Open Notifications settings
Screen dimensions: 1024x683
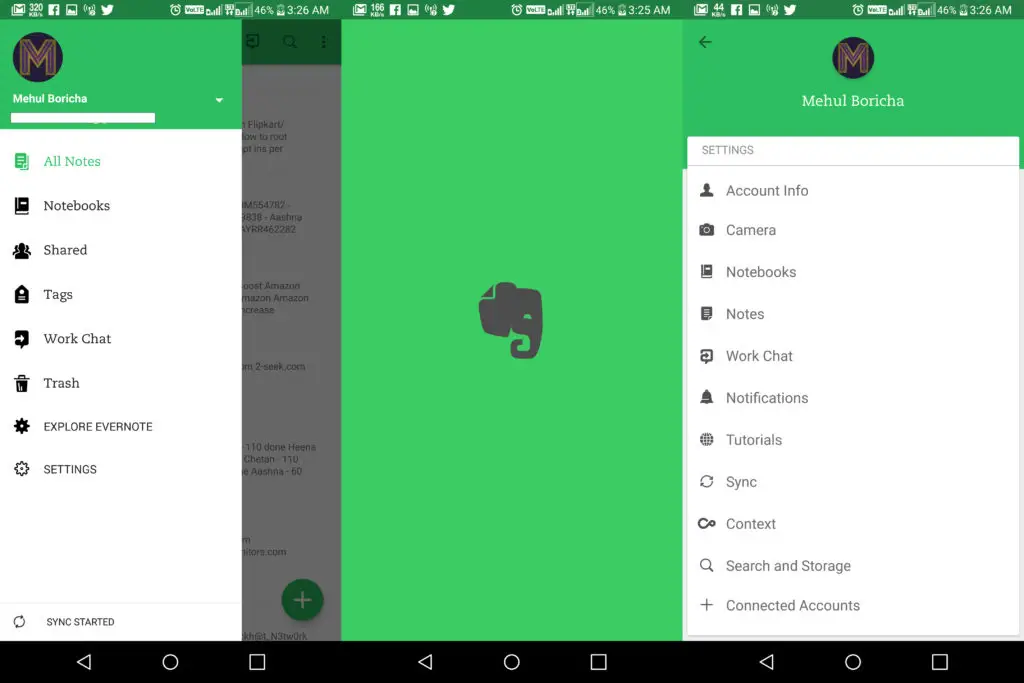(853, 398)
